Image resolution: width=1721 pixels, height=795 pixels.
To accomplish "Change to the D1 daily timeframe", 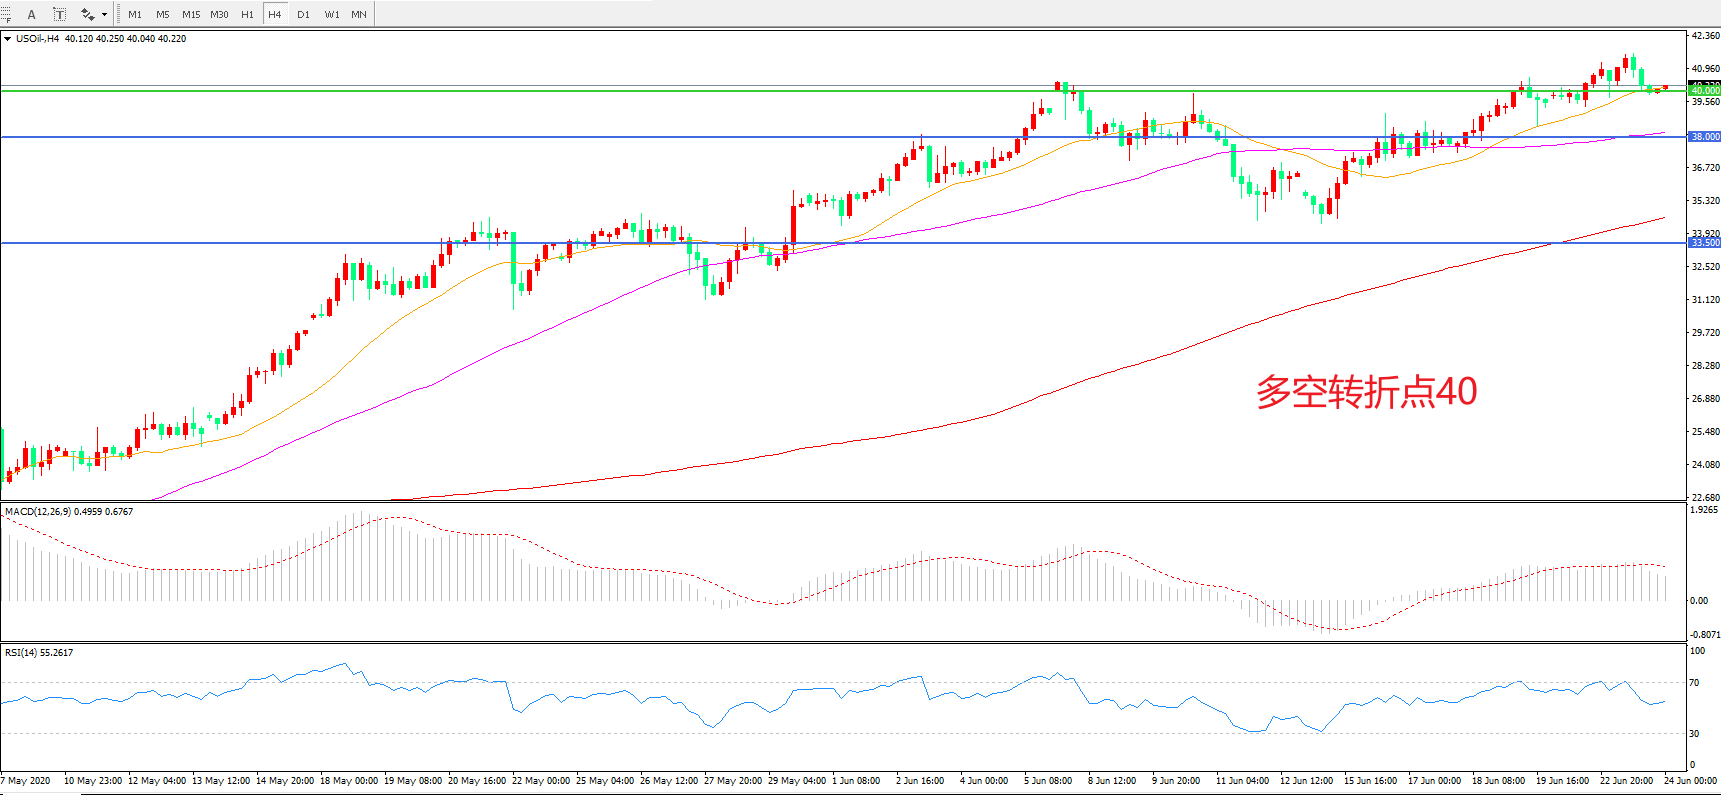I will (x=303, y=14).
